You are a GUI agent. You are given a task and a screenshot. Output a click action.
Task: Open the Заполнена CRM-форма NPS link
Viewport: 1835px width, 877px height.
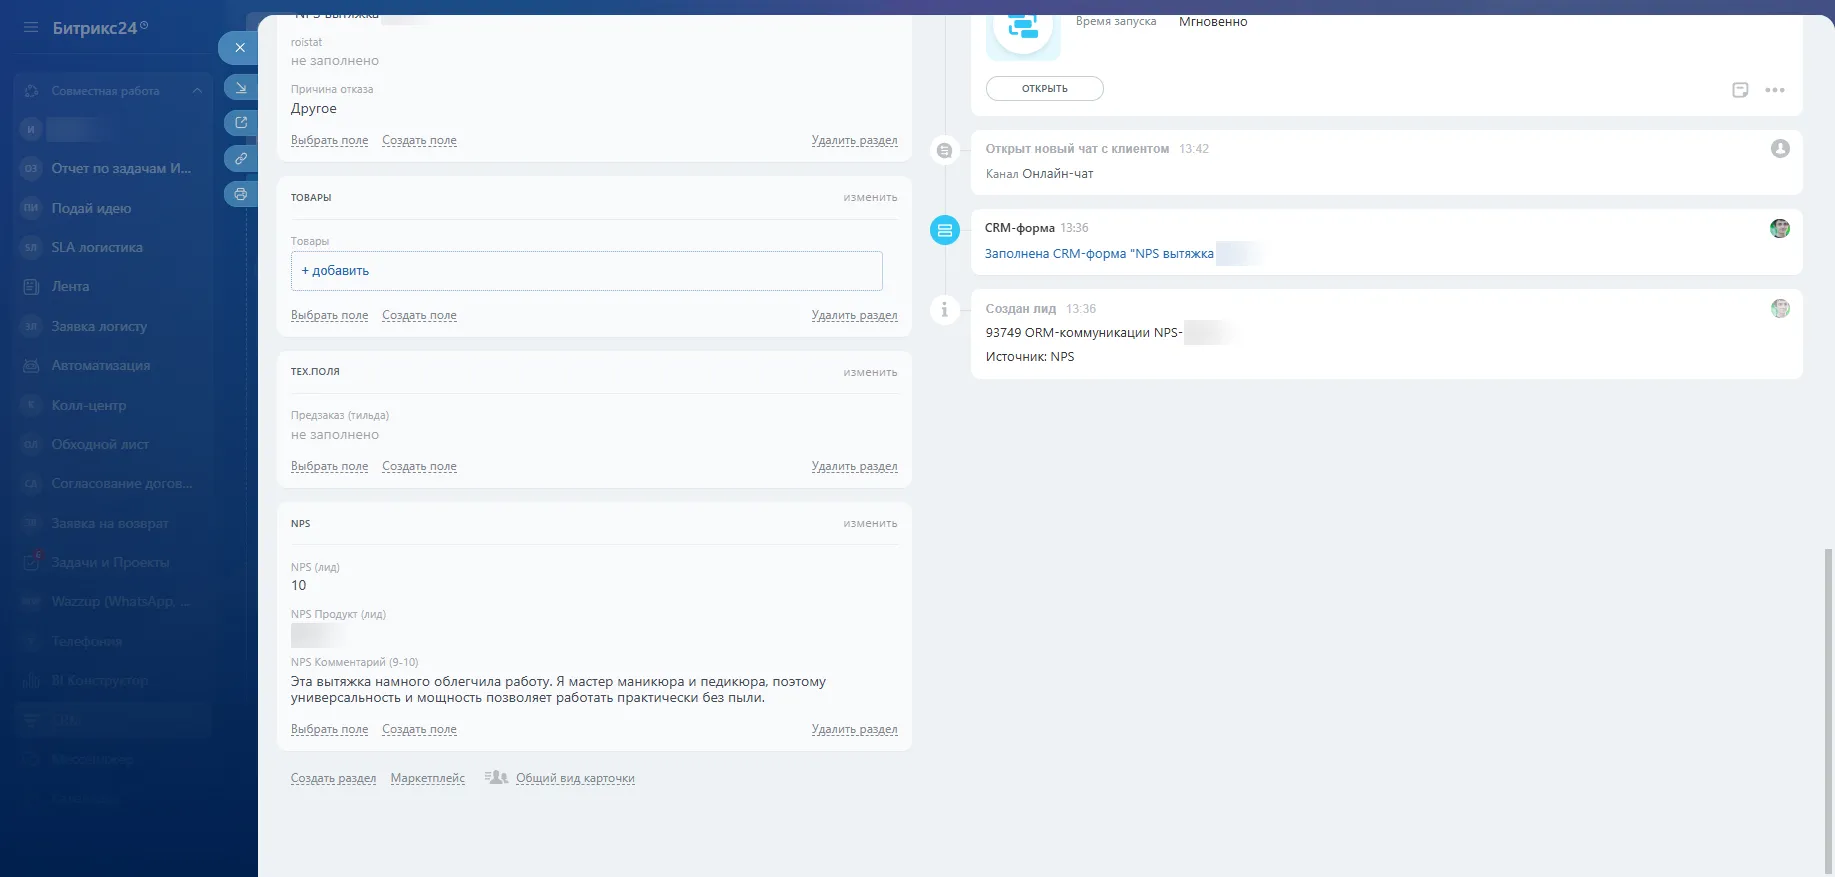click(1098, 254)
